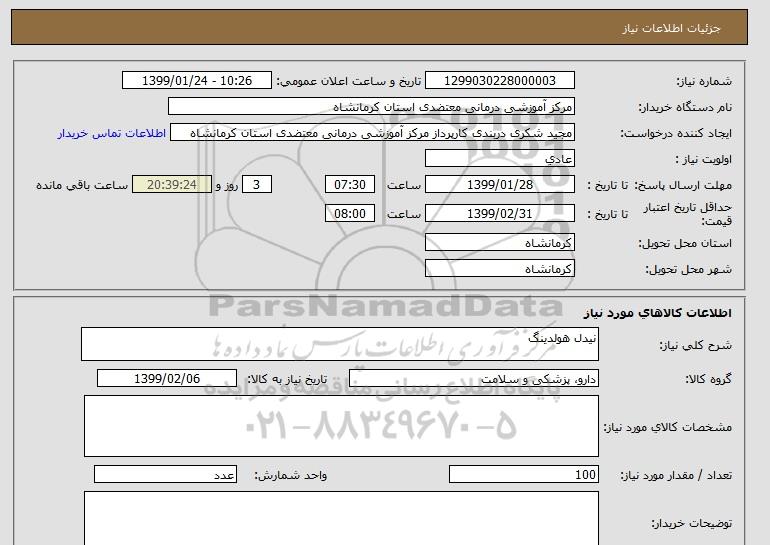Image resolution: width=770 pixels, height=545 pixels.
Task: Click the label اولویت نیاز
Action: tap(704, 159)
